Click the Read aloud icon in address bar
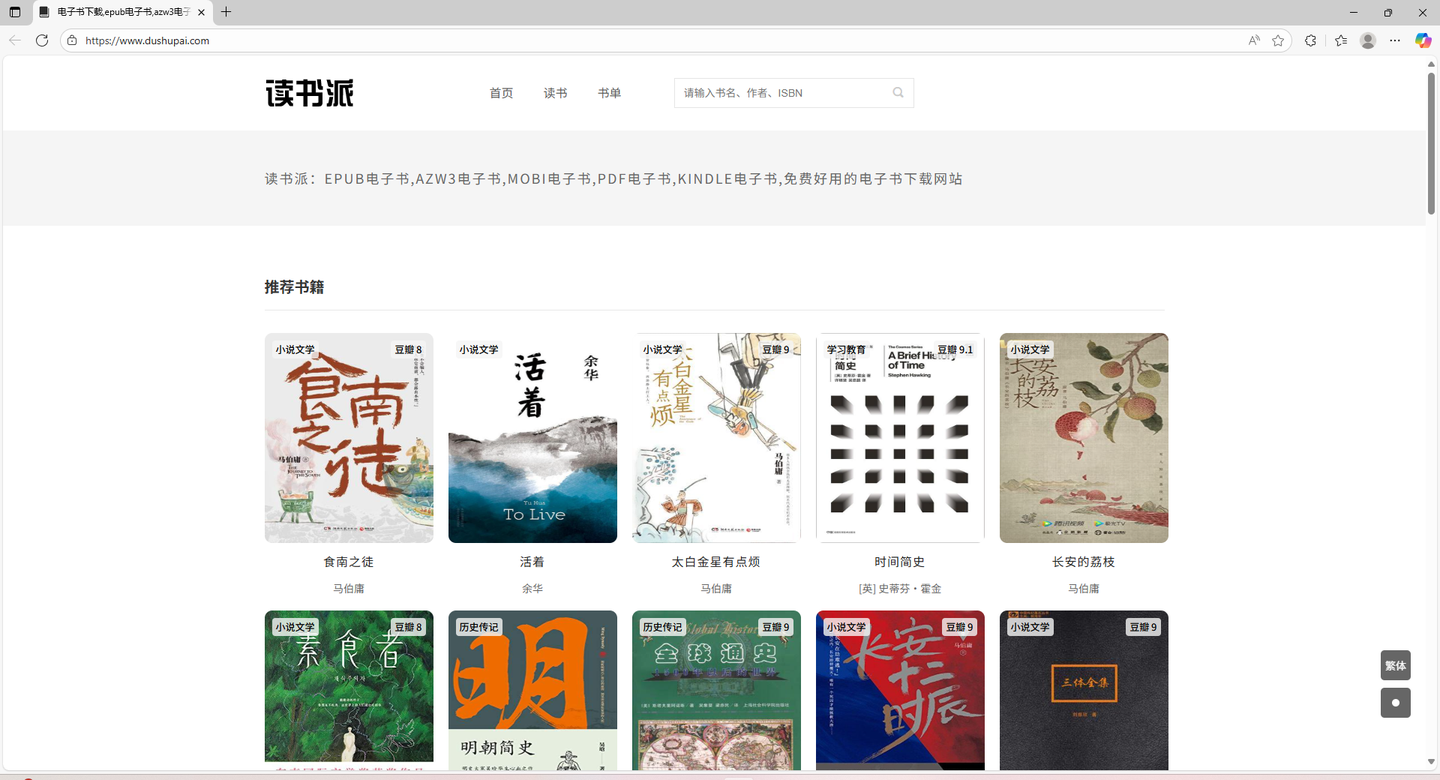The width and height of the screenshot is (1440, 780). [1254, 40]
